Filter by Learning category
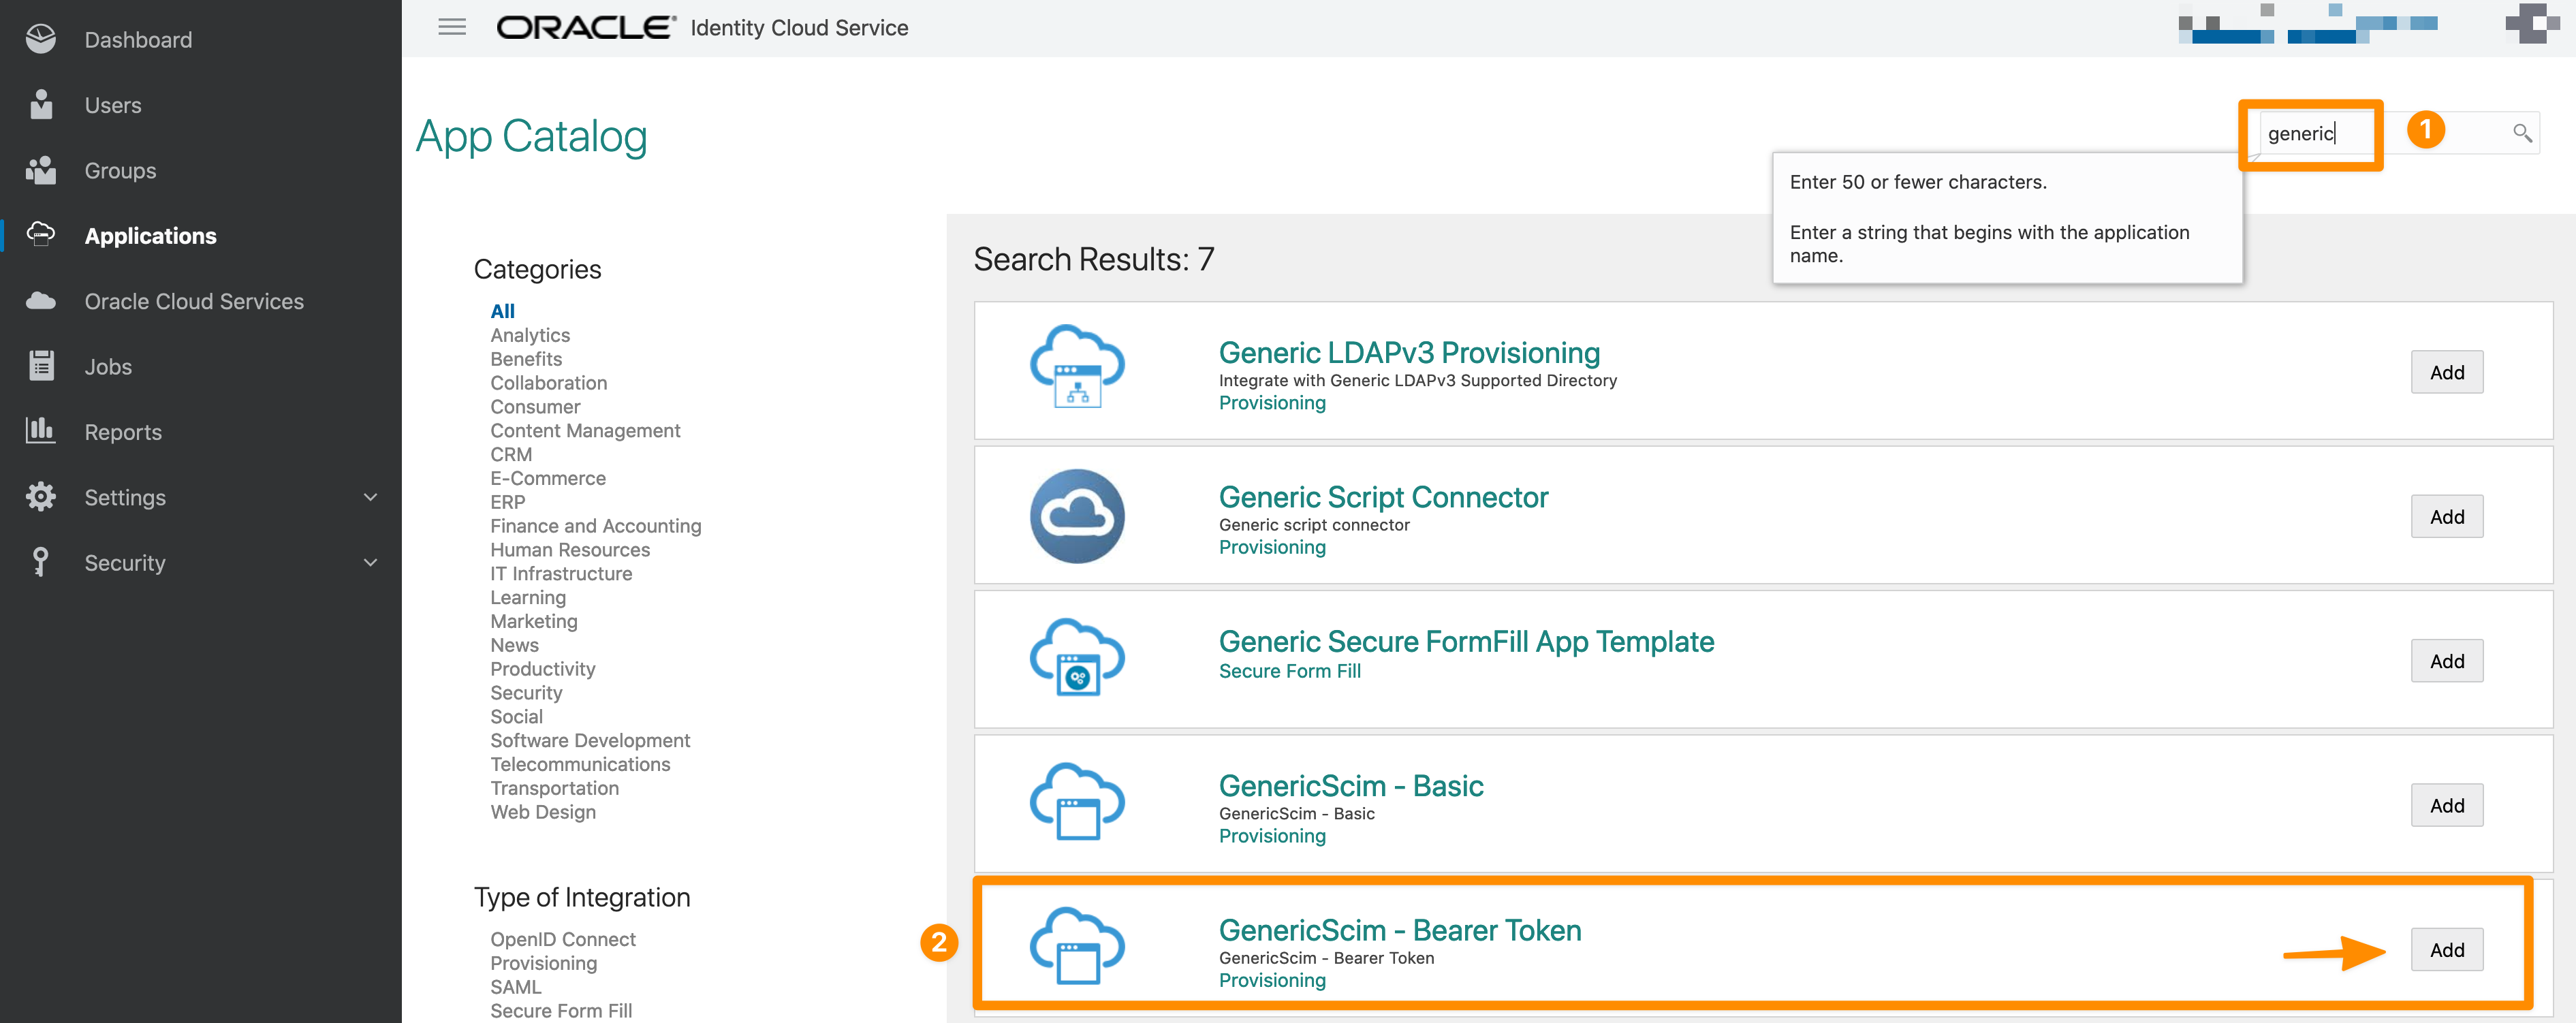This screenshot has width=2576, height=1023. 528,598
